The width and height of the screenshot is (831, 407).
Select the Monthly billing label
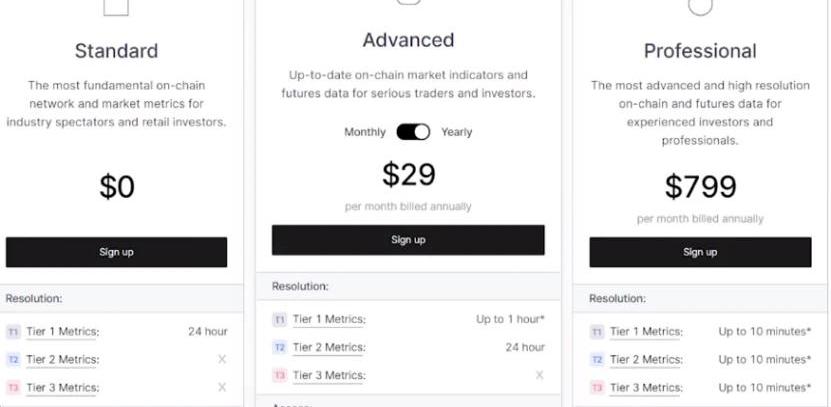point(365,132)
